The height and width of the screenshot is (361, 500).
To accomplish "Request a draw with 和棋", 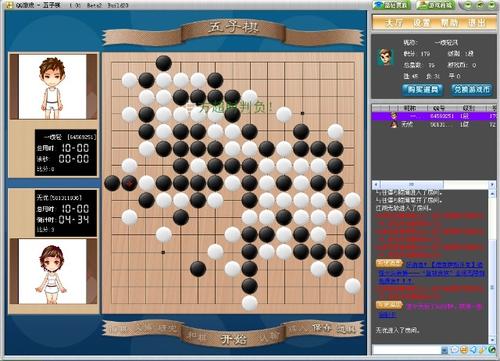I will 198,336.
